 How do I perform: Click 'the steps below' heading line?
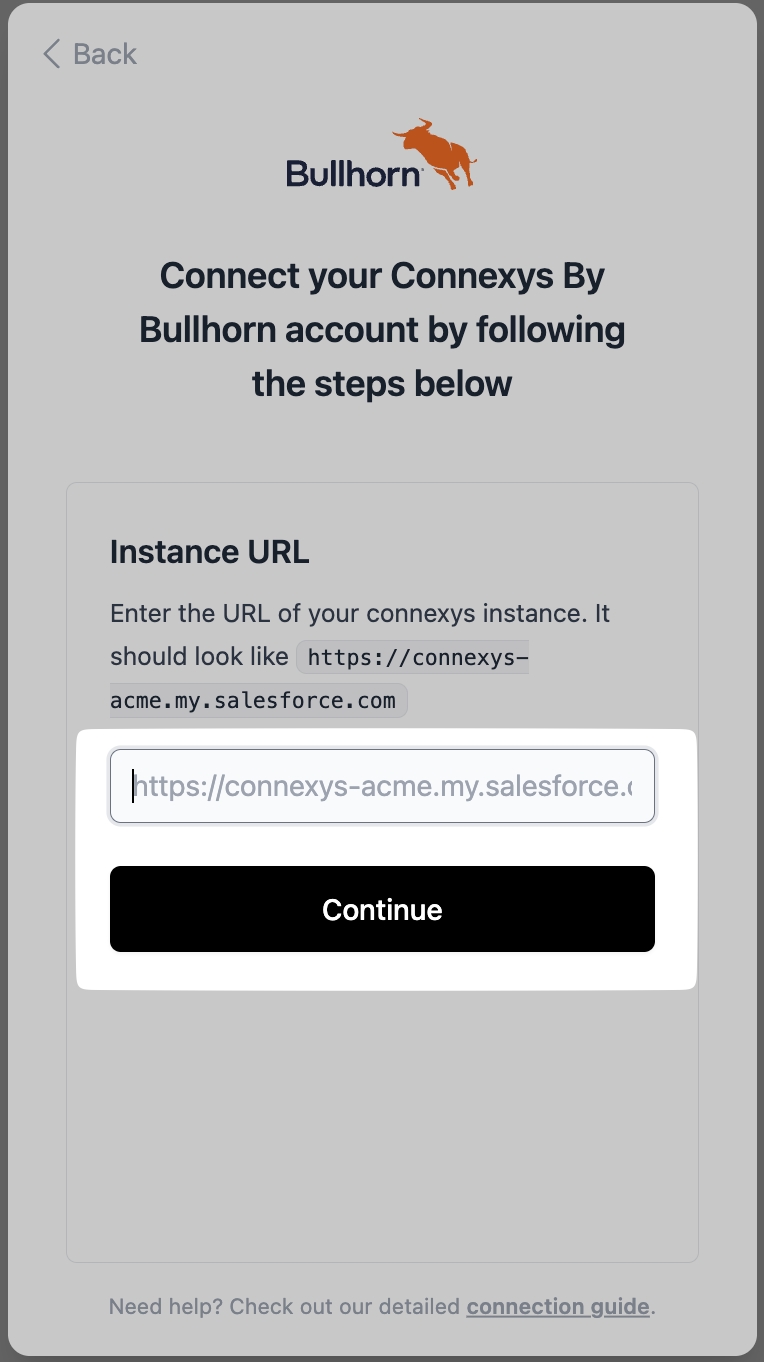click(382, 384)
